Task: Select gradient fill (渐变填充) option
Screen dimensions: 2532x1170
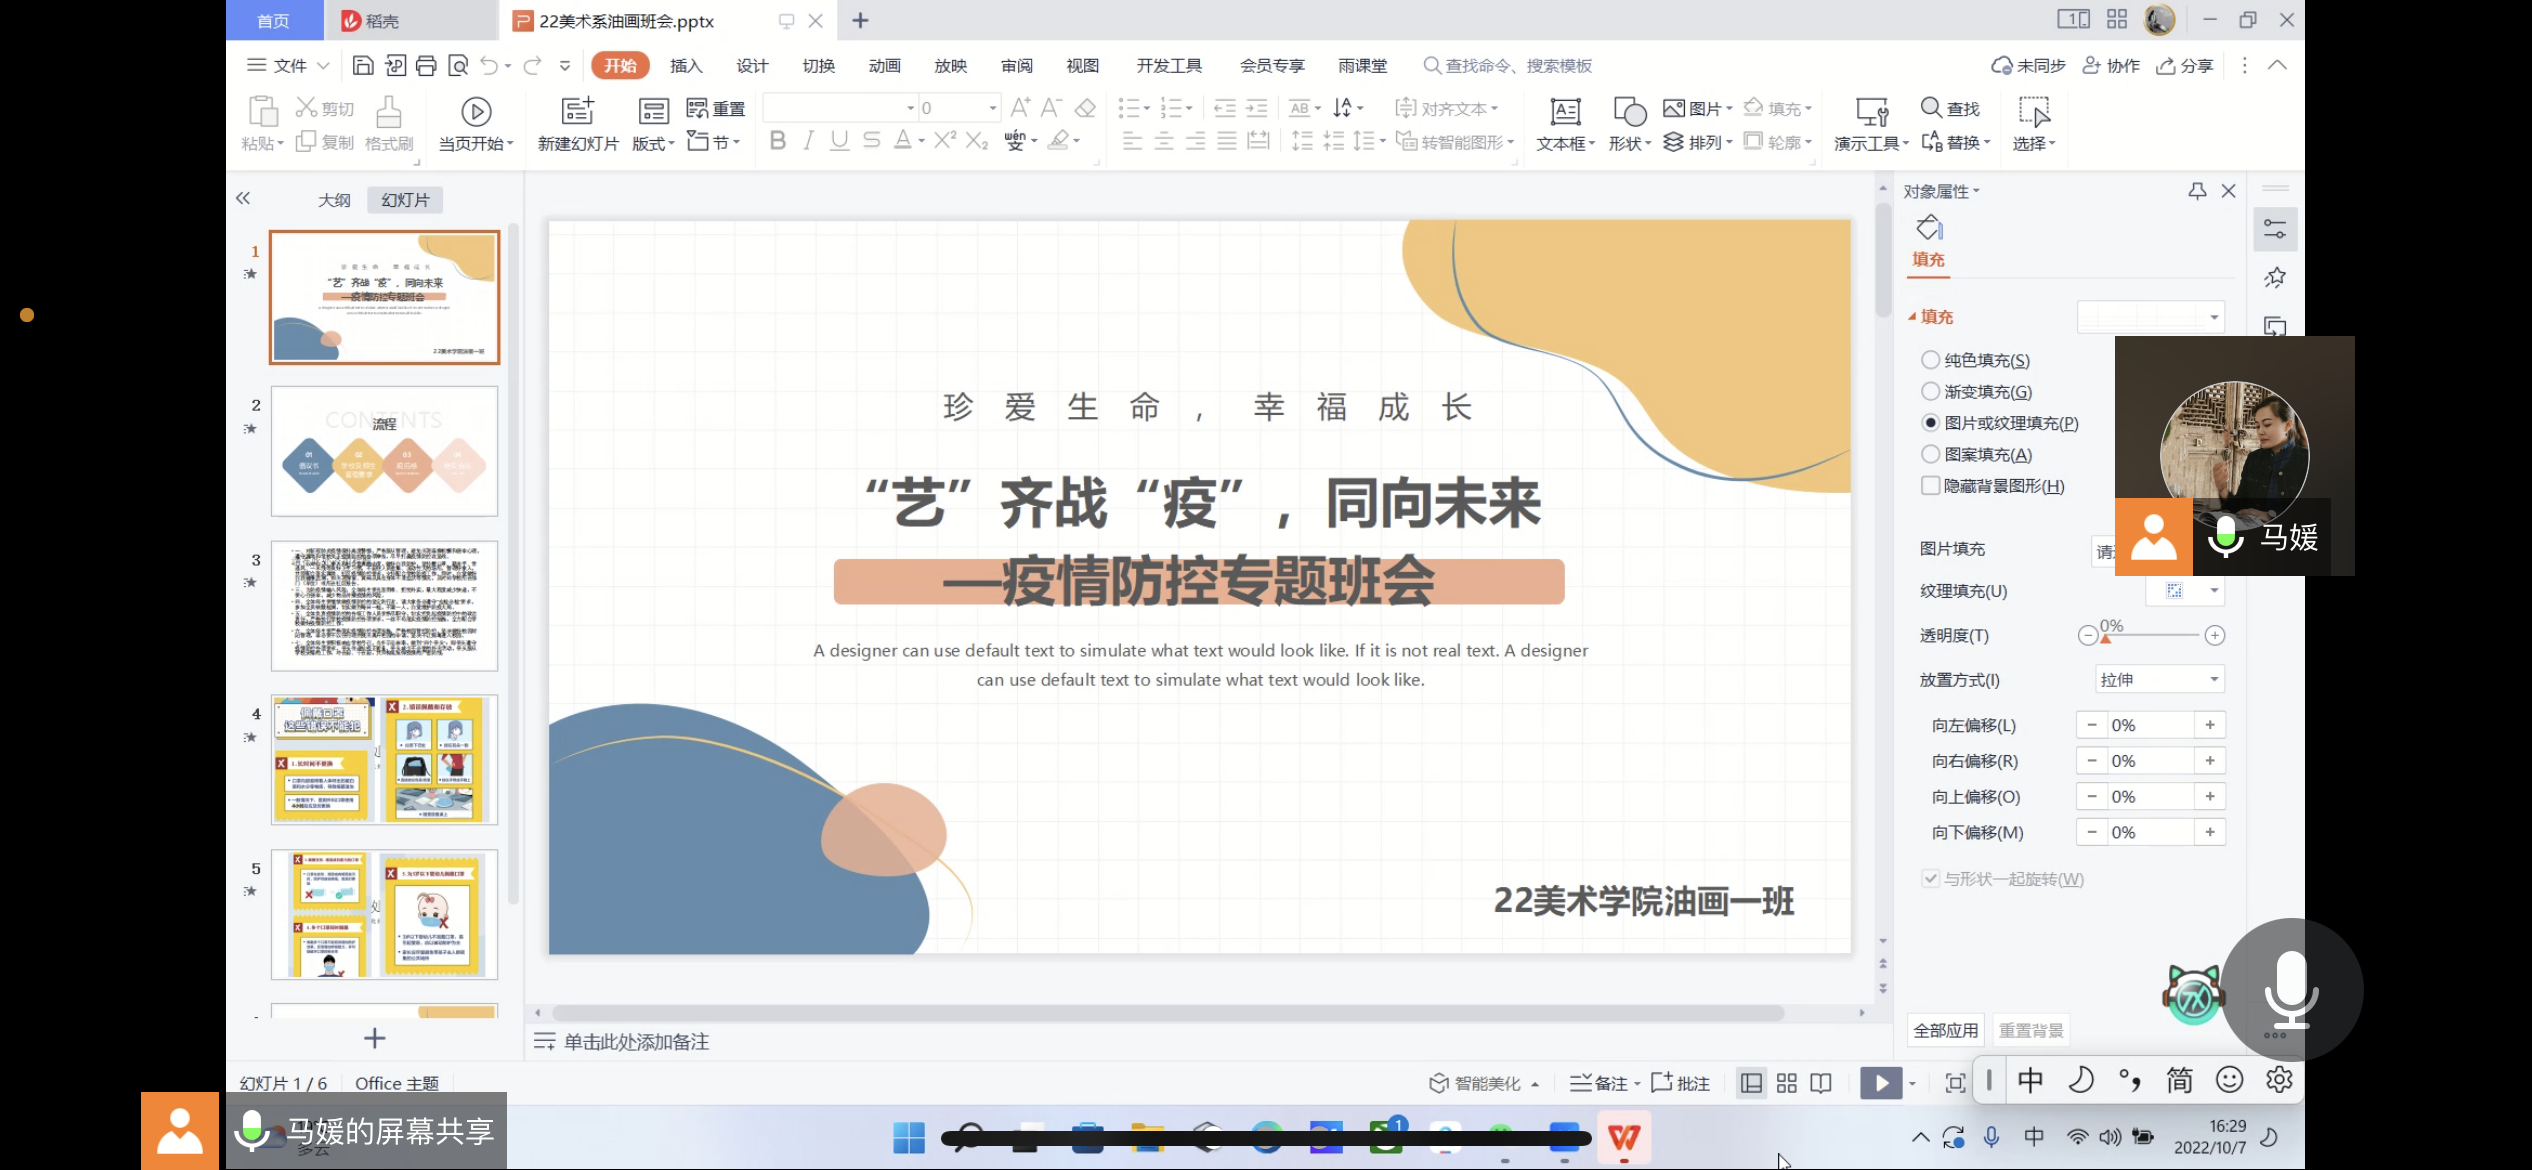Action: (x=1930, y=392)
